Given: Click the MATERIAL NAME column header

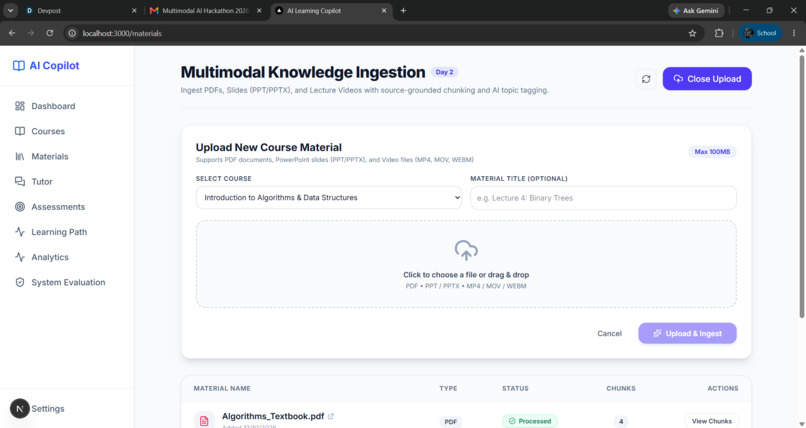Looking at the screenshot, I should pos(222,388).
